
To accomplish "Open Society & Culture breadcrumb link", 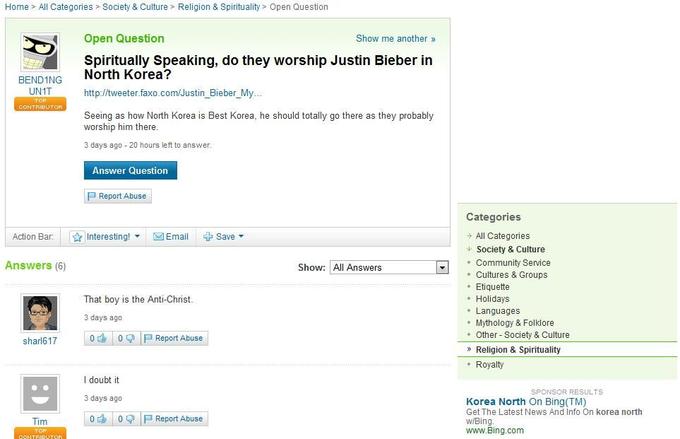I will (135, 7).
